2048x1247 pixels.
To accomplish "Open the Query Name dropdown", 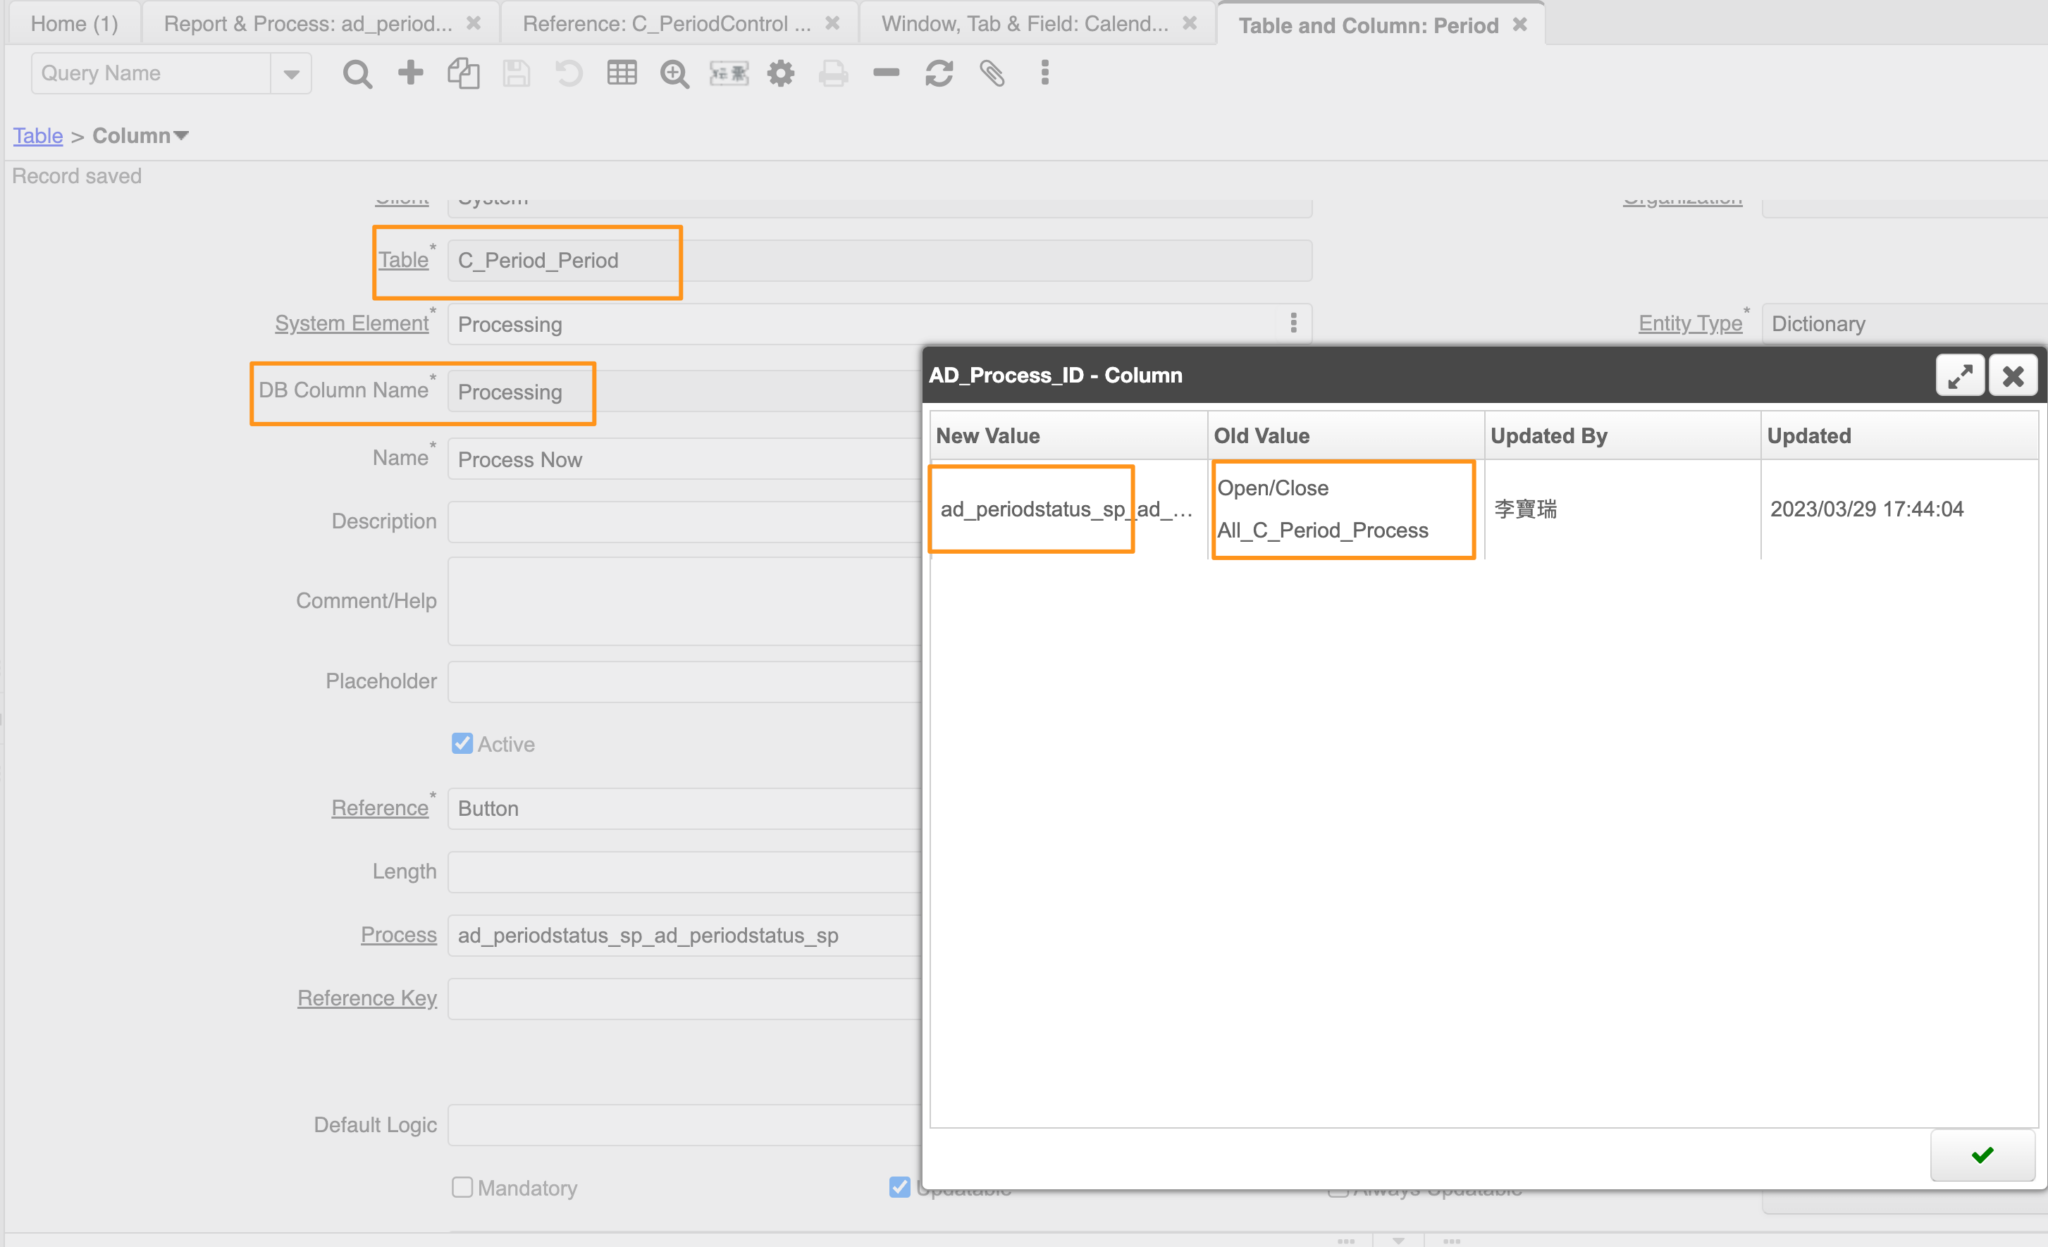I will click(290, 73).
